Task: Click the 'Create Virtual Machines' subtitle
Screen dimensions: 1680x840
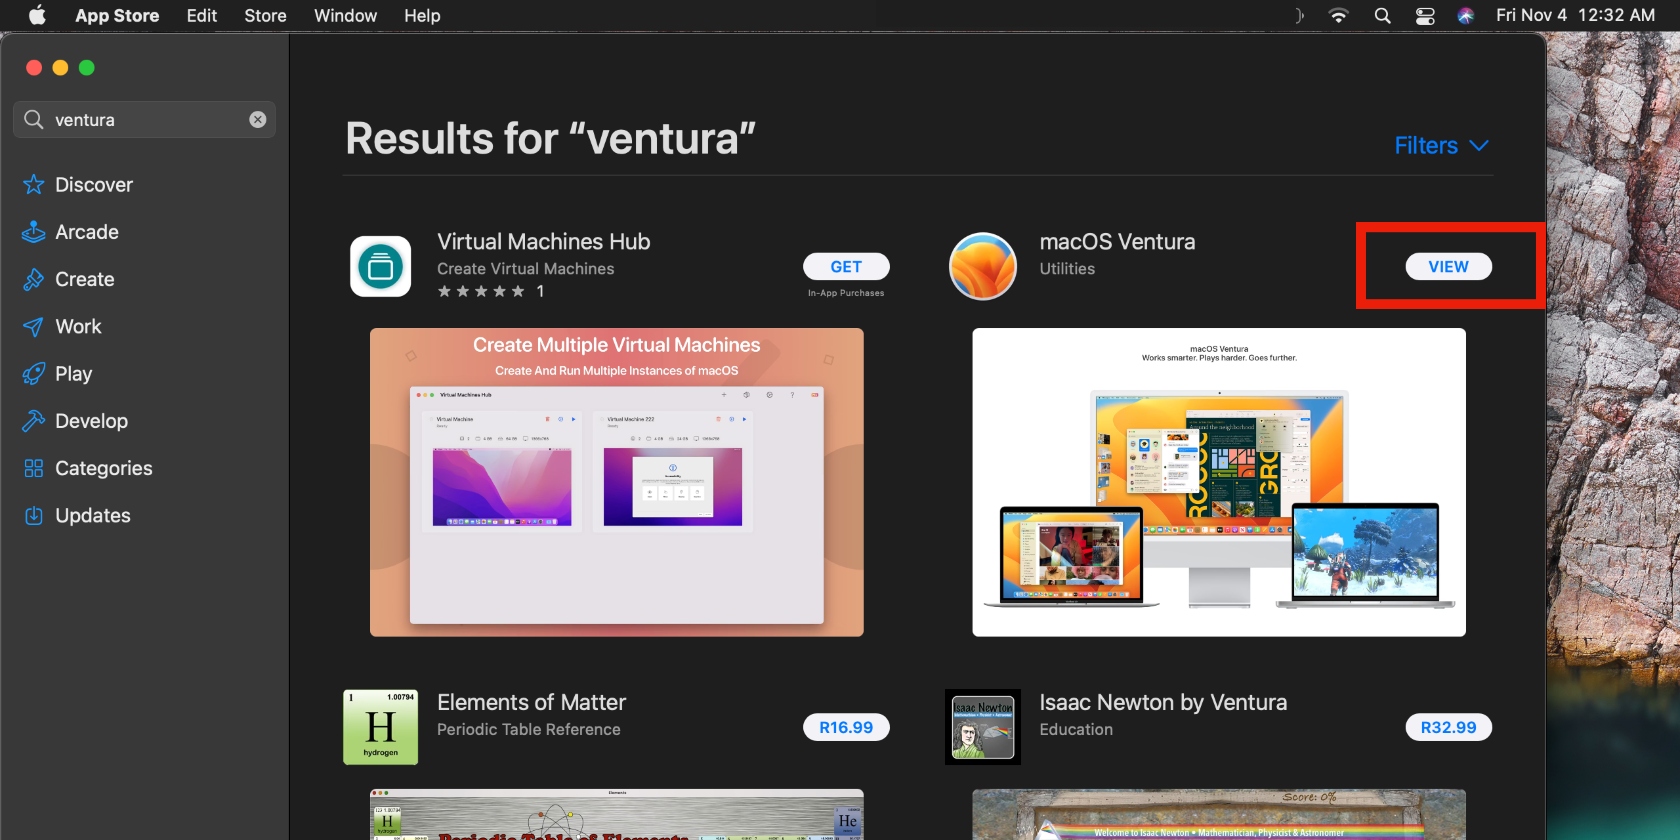Action: 526,269
